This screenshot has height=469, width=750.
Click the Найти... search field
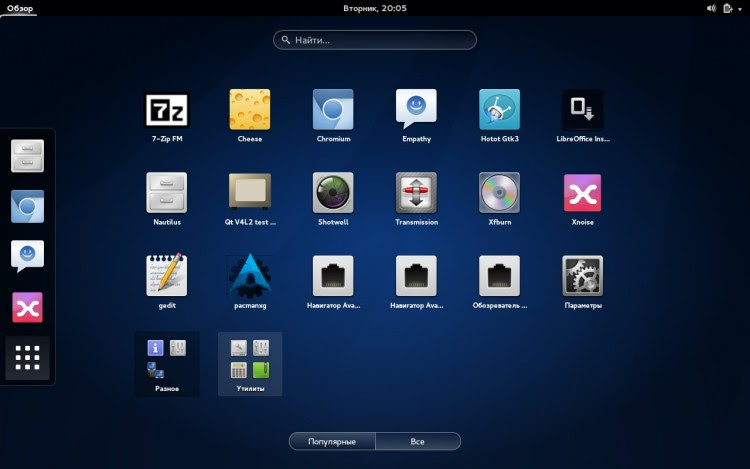375,40
